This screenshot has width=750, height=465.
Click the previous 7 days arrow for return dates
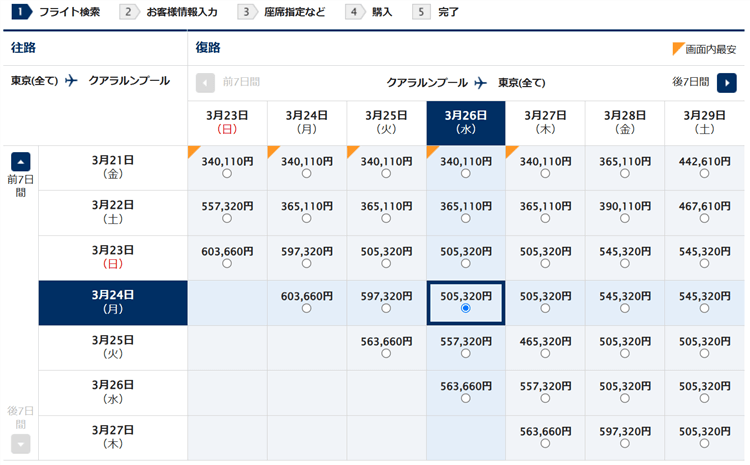[205, 82]
